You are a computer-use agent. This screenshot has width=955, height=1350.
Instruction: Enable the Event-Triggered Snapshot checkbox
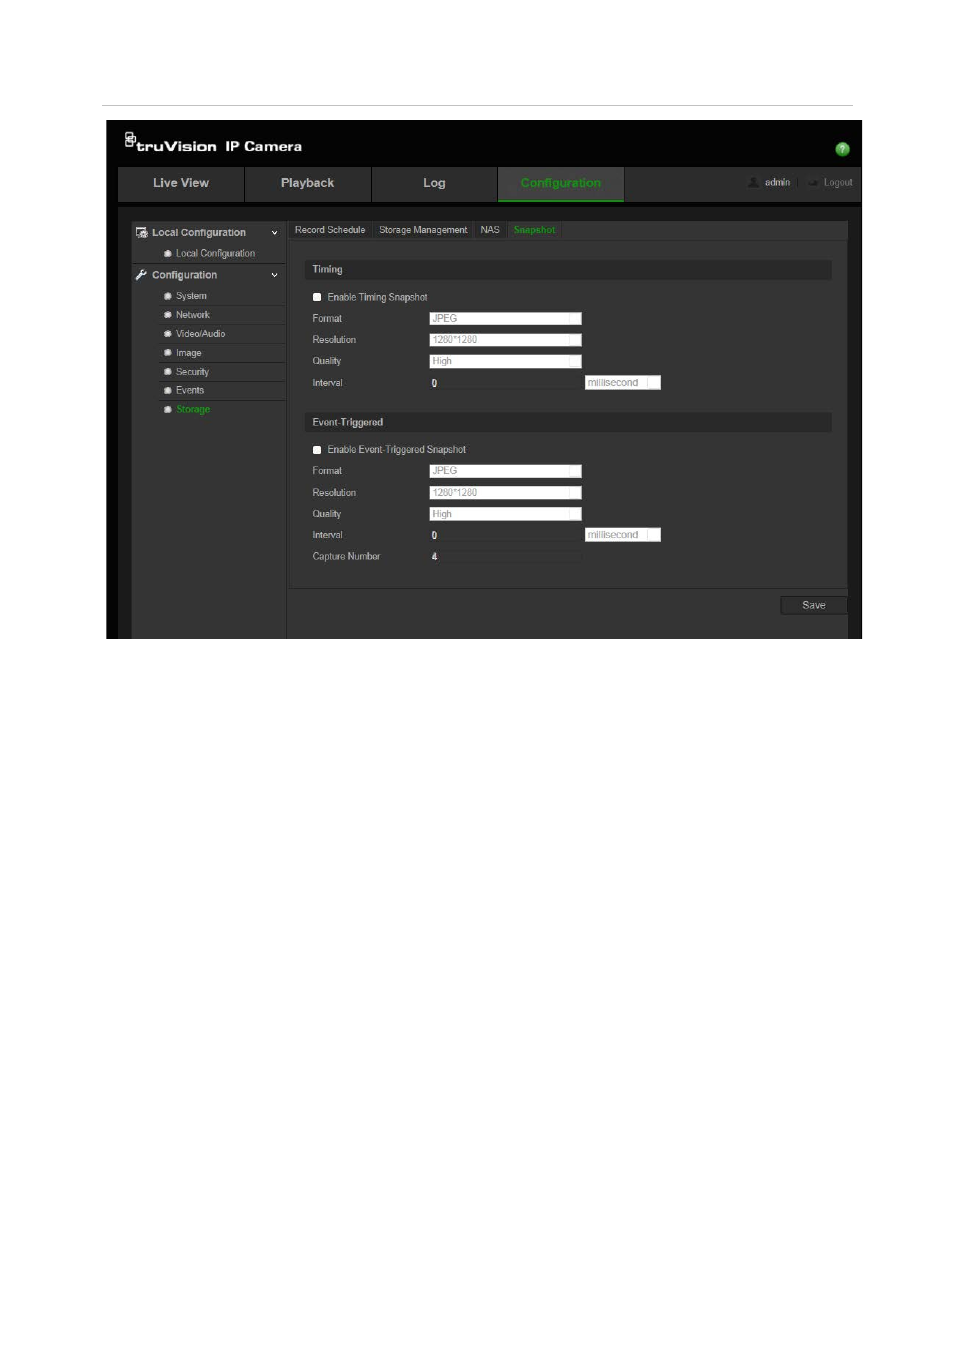point(317,450)
